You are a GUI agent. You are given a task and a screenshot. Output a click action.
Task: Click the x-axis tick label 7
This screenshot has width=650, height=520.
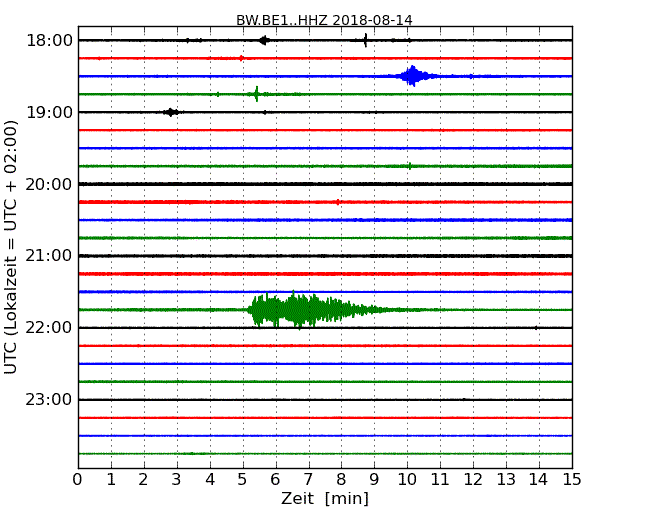point(308,480)
